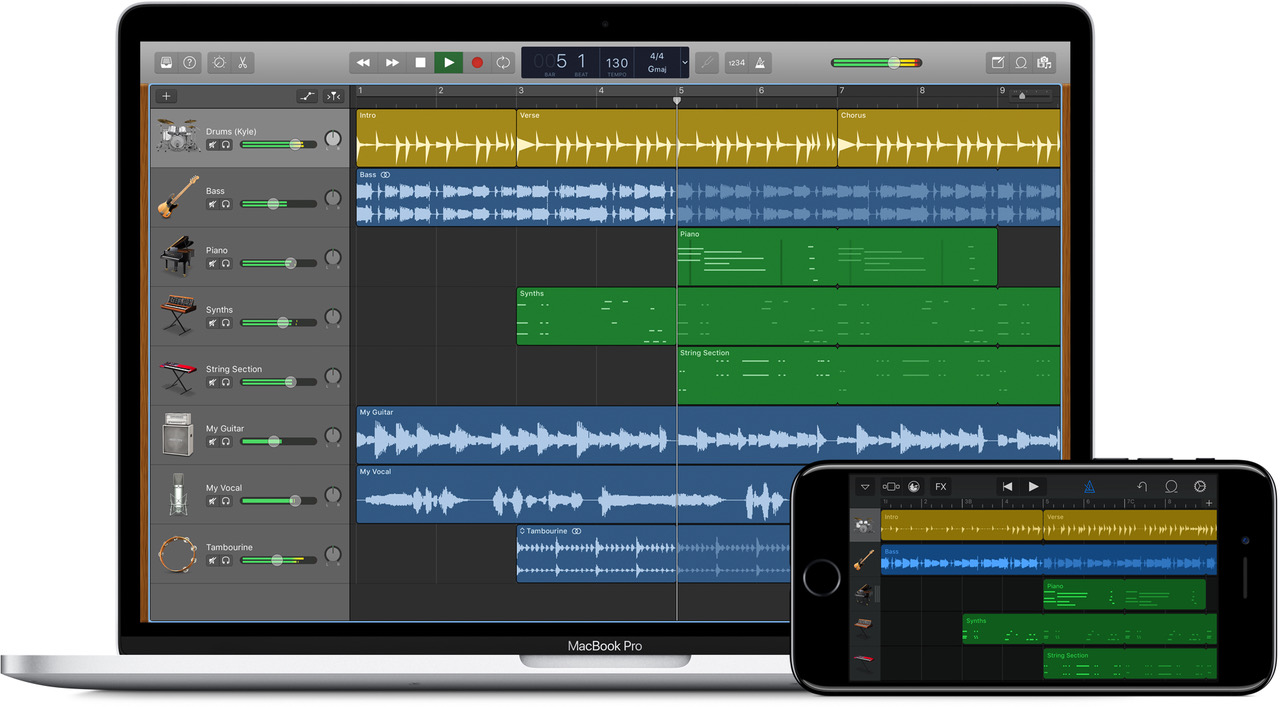
Task: Toggle the track automation button
Action: [x=307, y=96]
